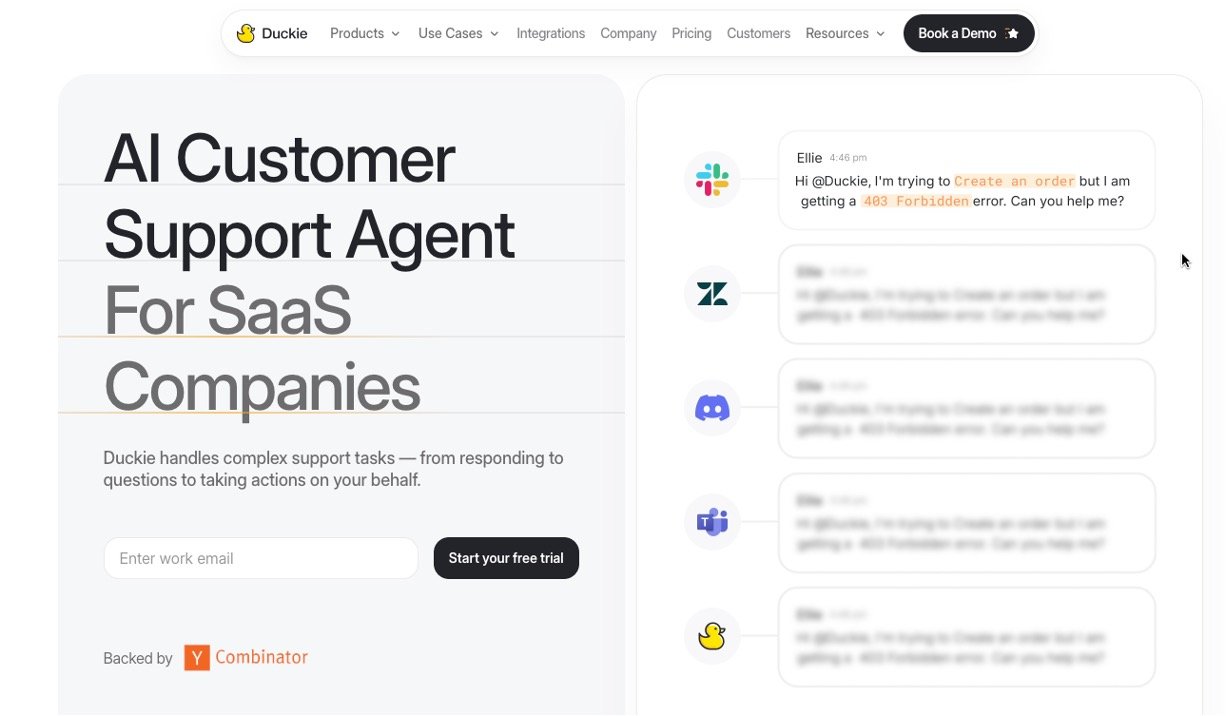The image size is (1226, 716).
Task: Select the Slack channel icon
Action: click(x=712, y=180)
